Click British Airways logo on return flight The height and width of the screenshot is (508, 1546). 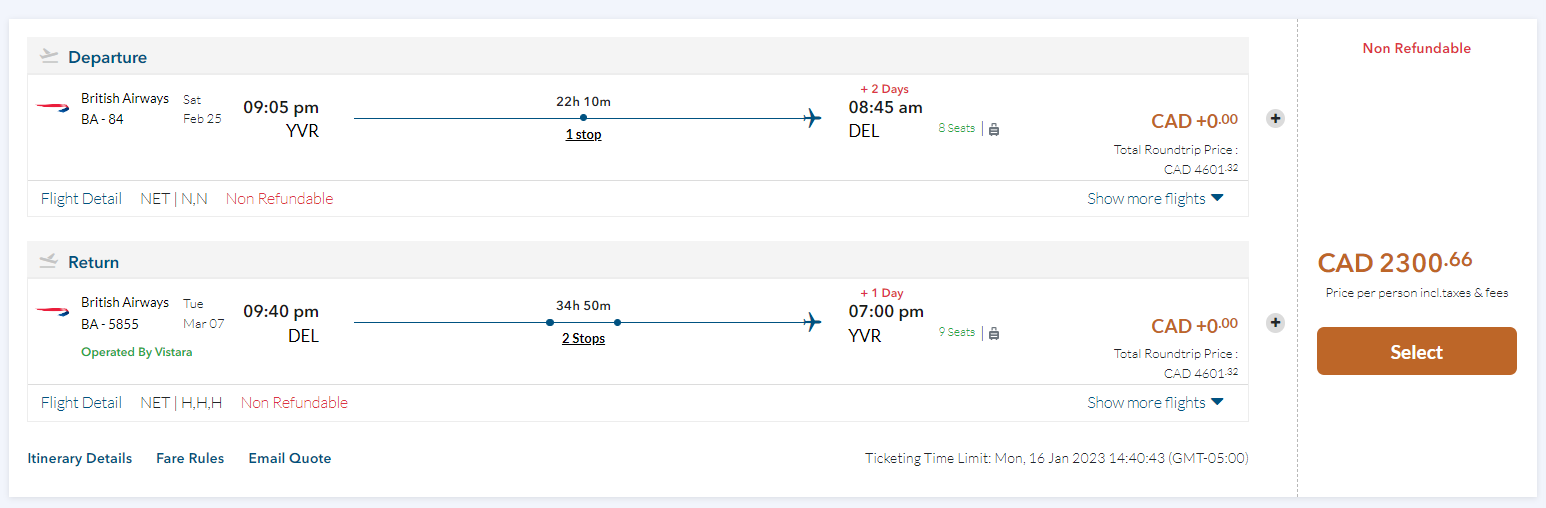coord(53,311)
